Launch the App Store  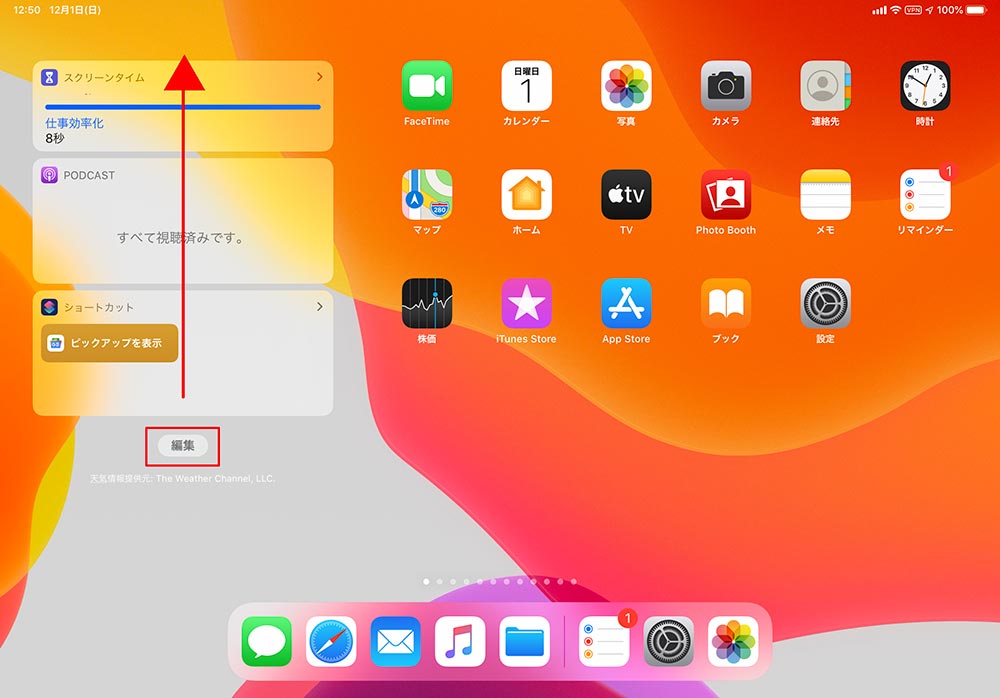pos(626,304)
